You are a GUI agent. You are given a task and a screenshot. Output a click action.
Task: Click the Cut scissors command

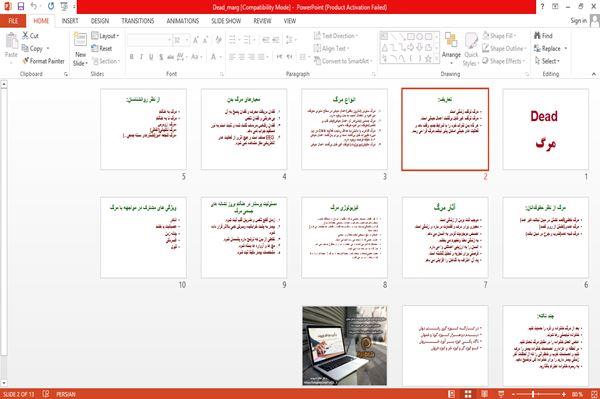click(30, 36)
